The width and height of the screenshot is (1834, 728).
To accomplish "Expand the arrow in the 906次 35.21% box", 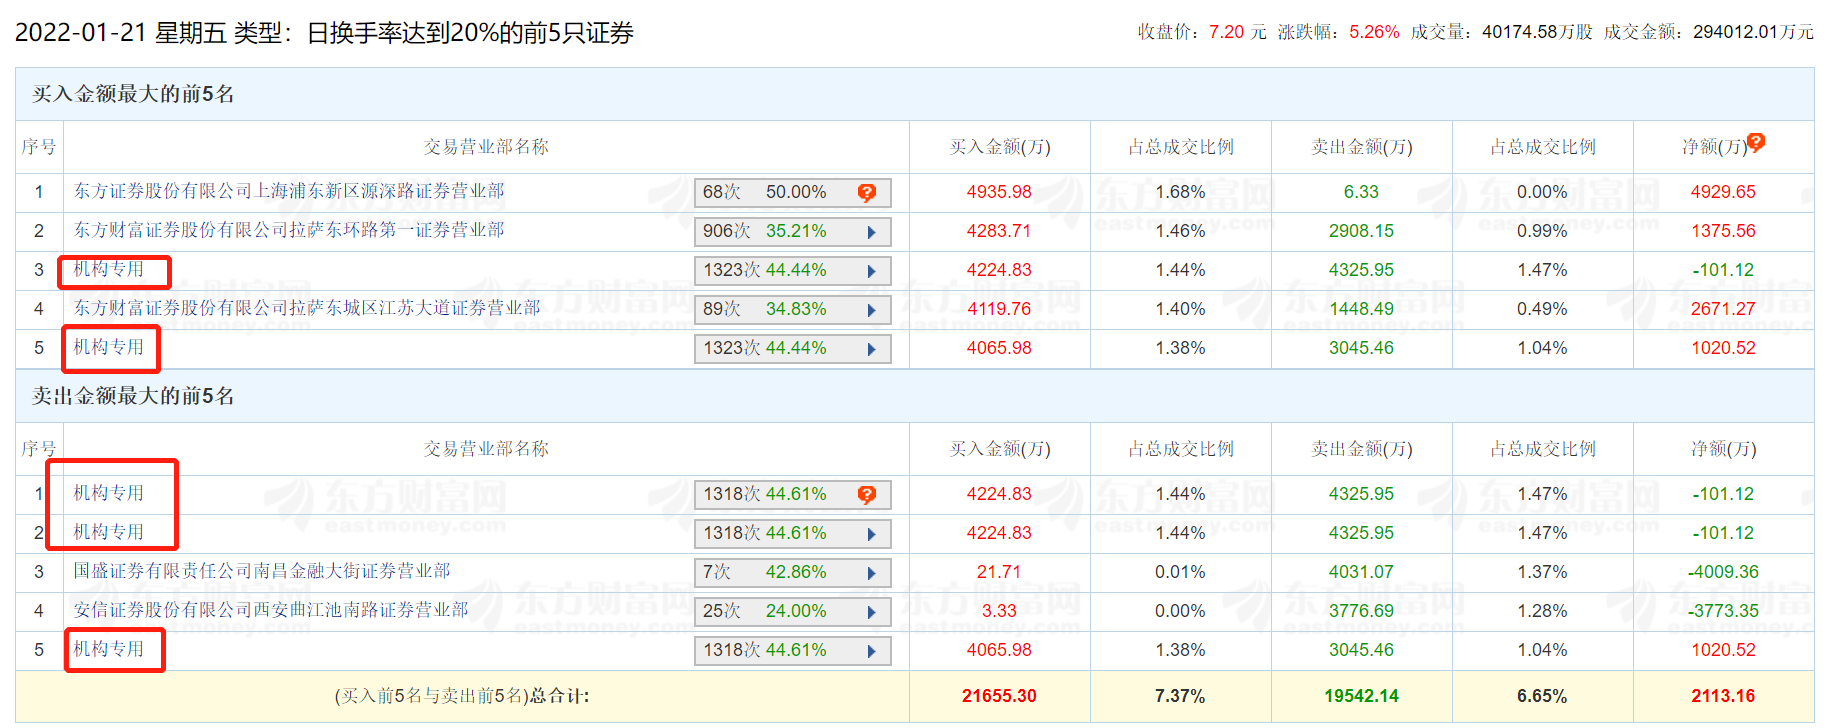I will tap(871, 232).
